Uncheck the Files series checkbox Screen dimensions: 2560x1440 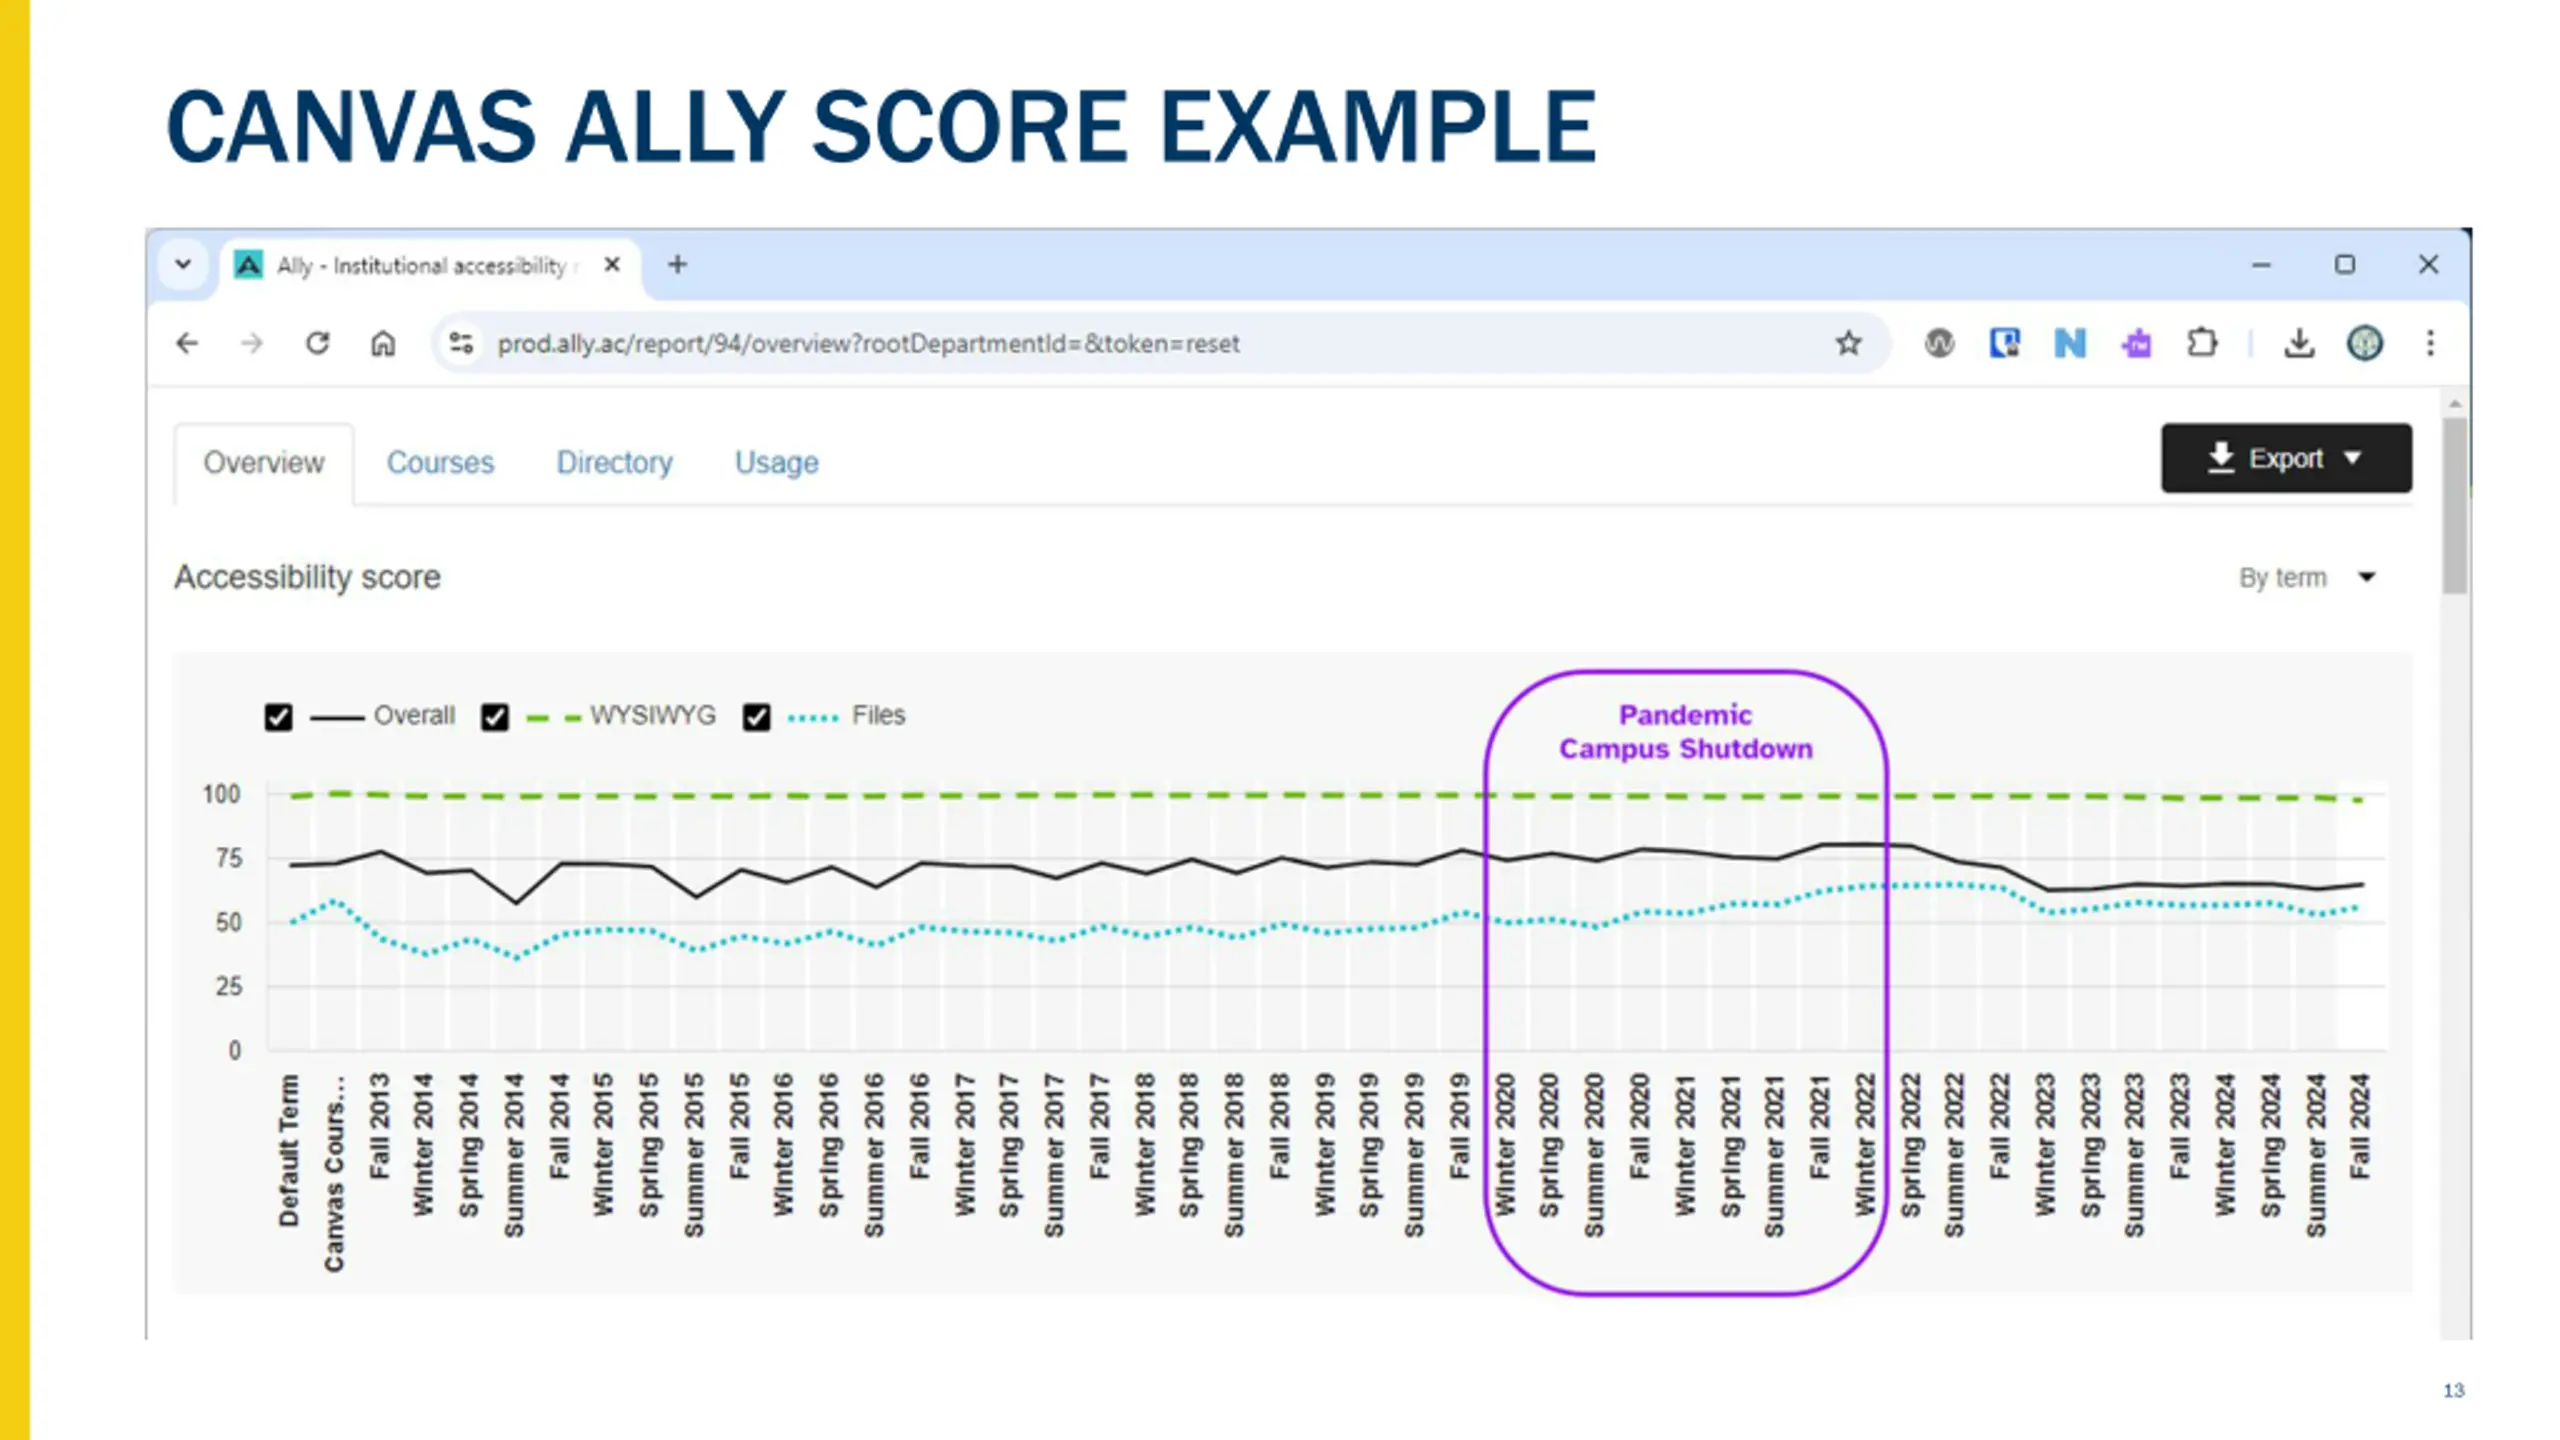(756, 717)
